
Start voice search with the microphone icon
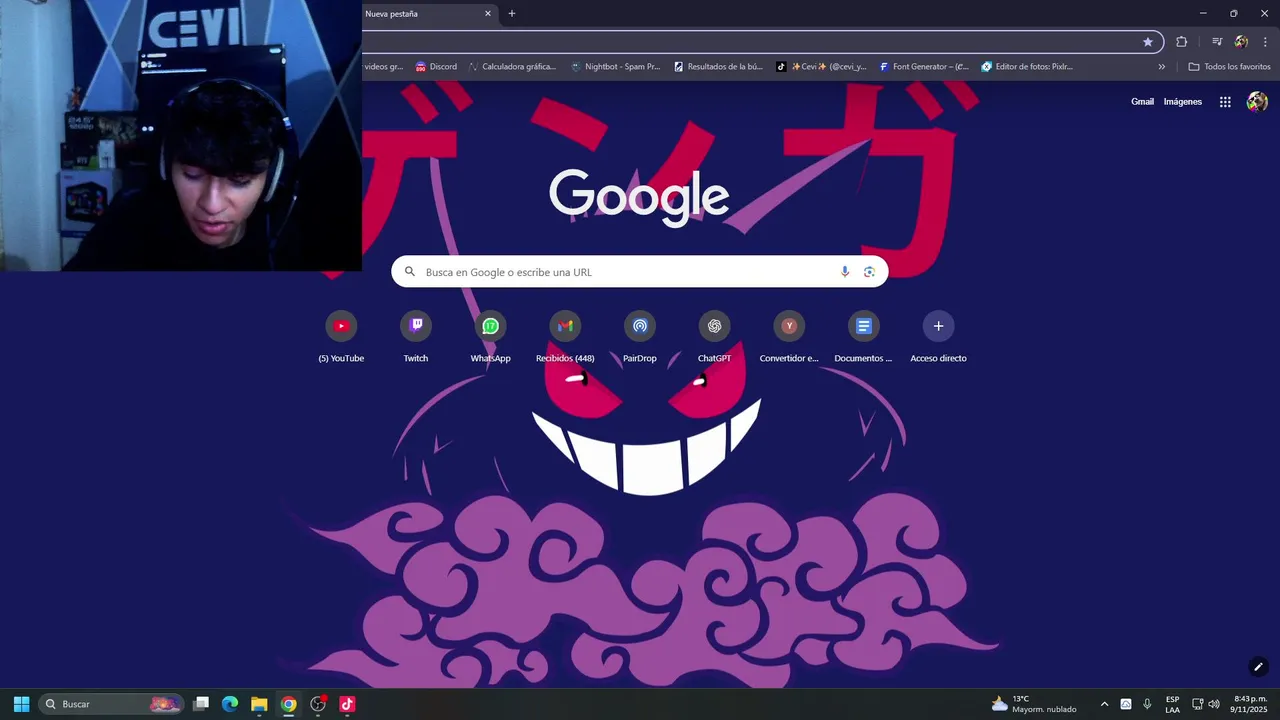pos(845,272)
